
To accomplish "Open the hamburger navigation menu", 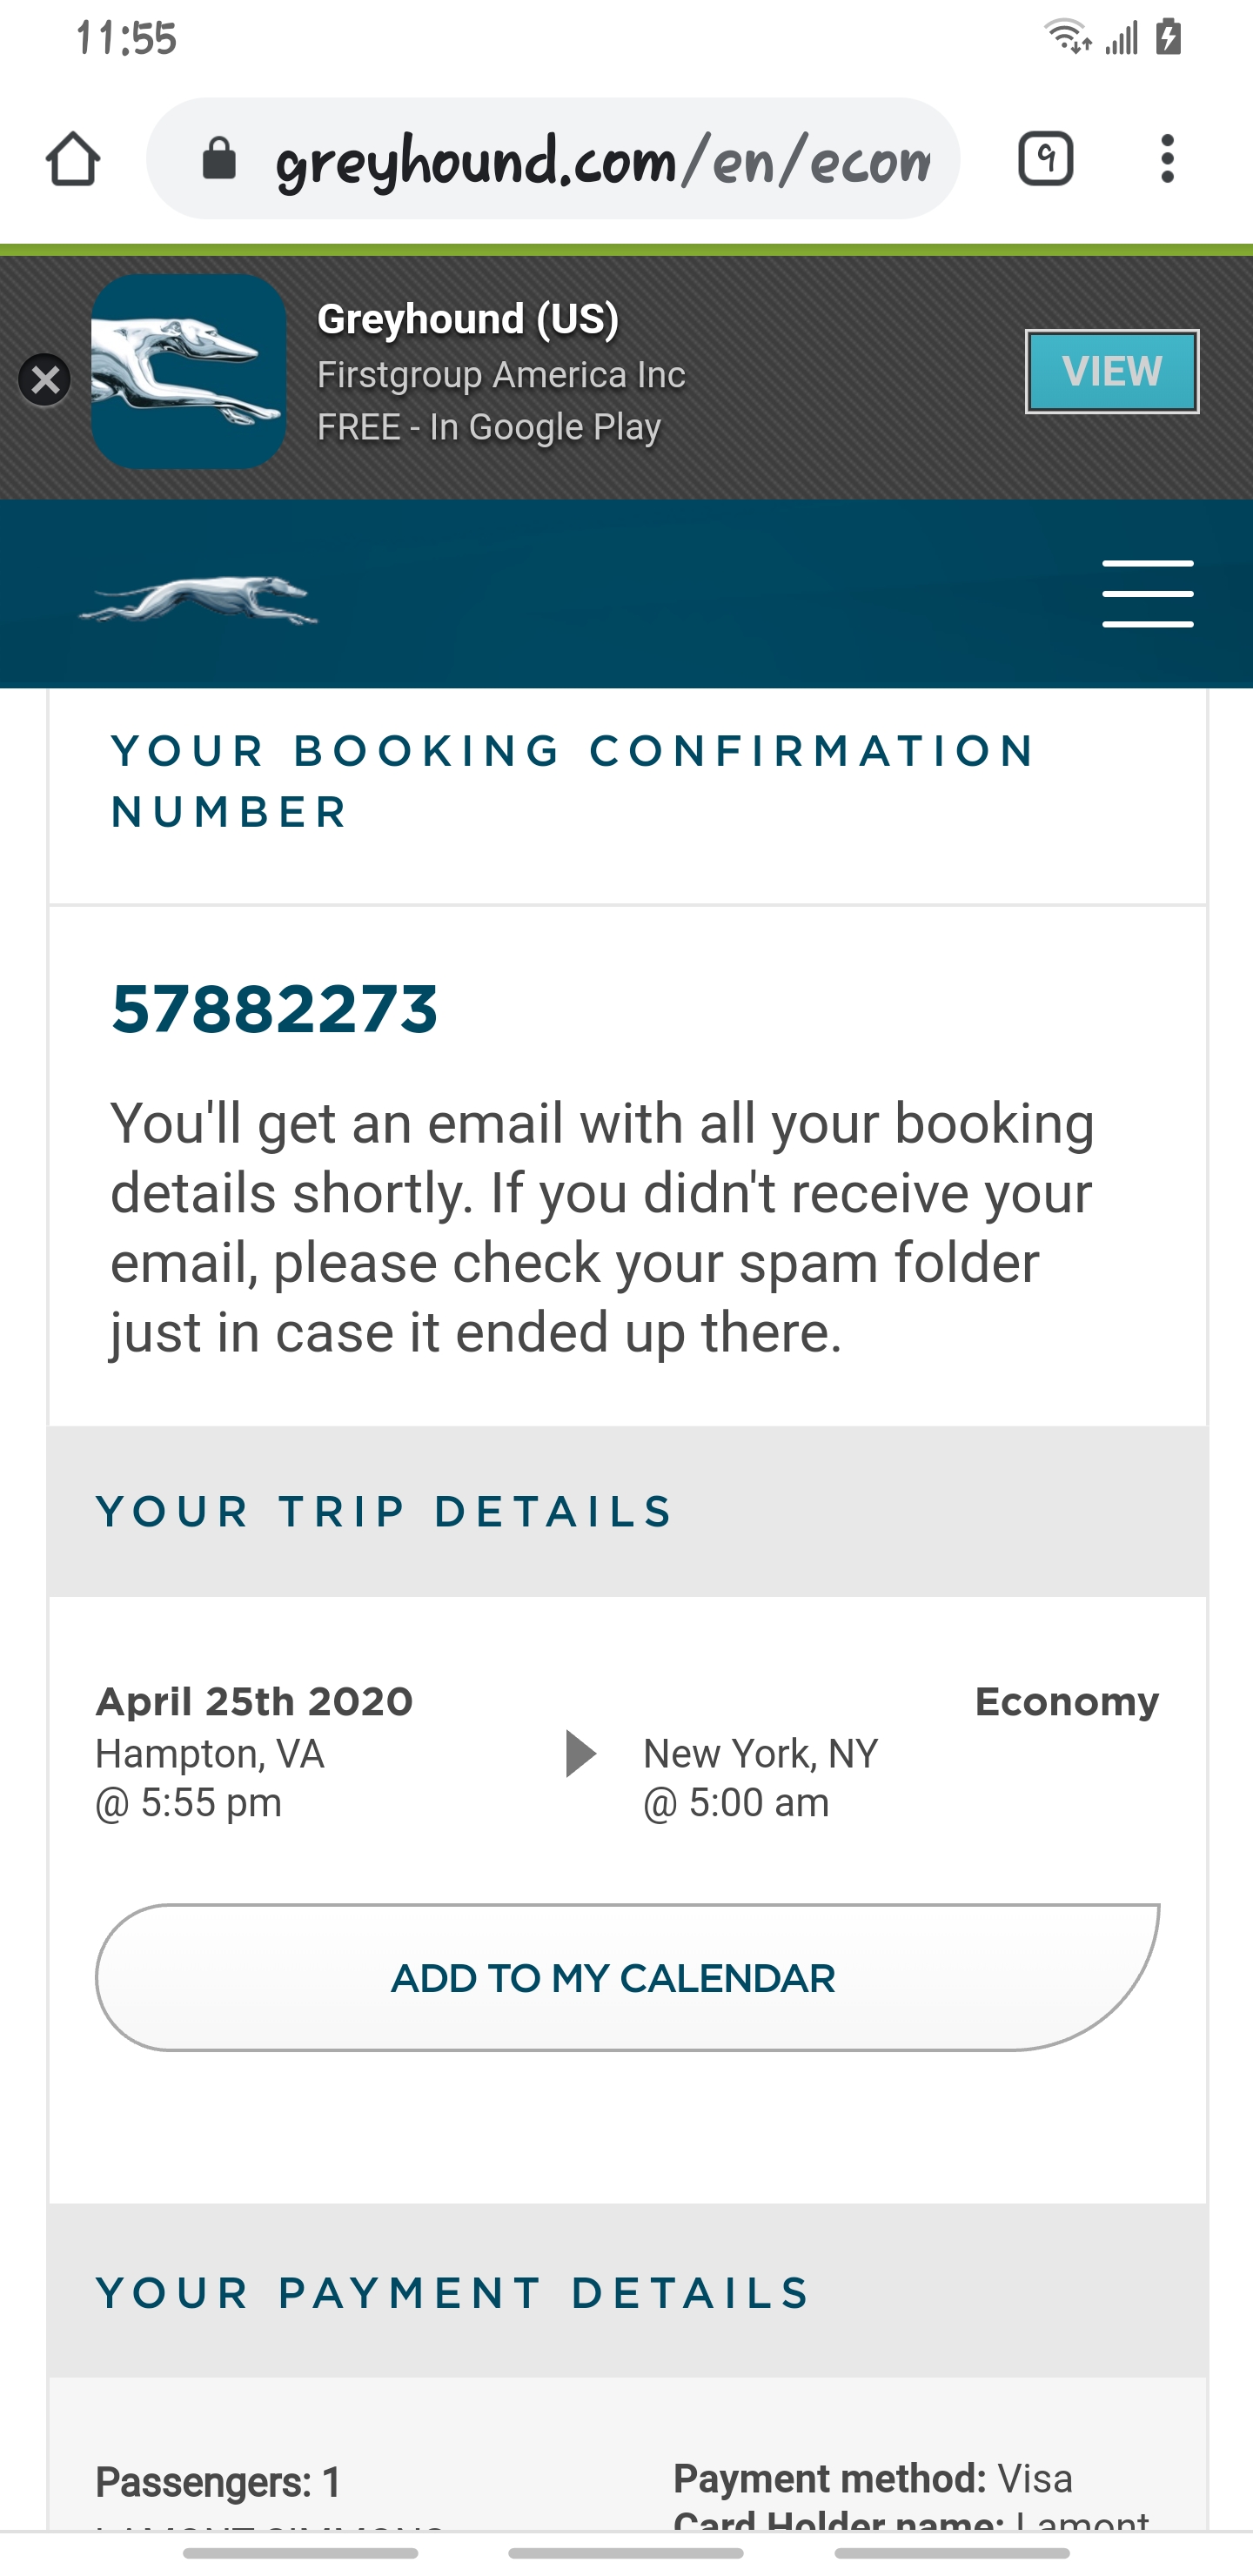I will point(1147,594).
